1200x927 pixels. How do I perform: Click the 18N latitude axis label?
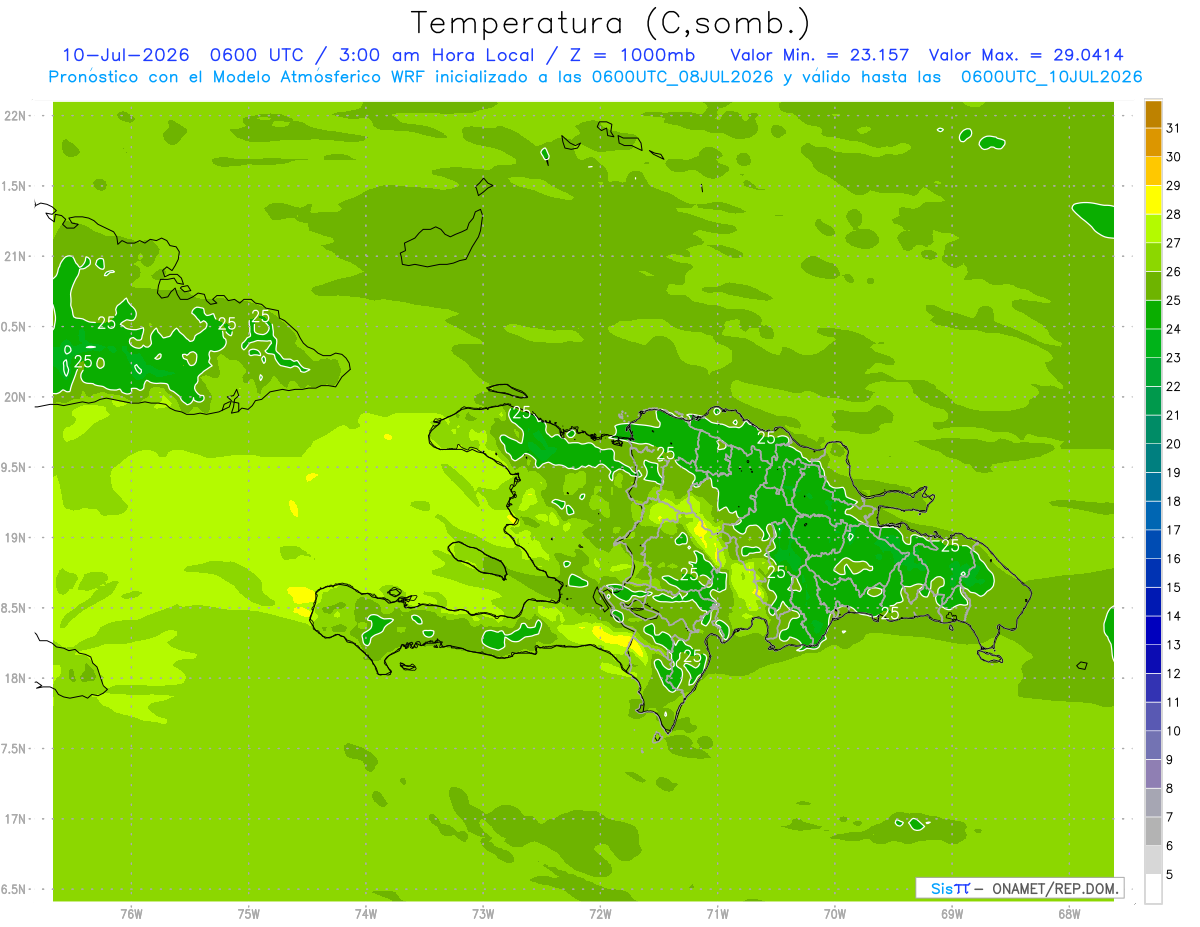click(x=16, y=678)
